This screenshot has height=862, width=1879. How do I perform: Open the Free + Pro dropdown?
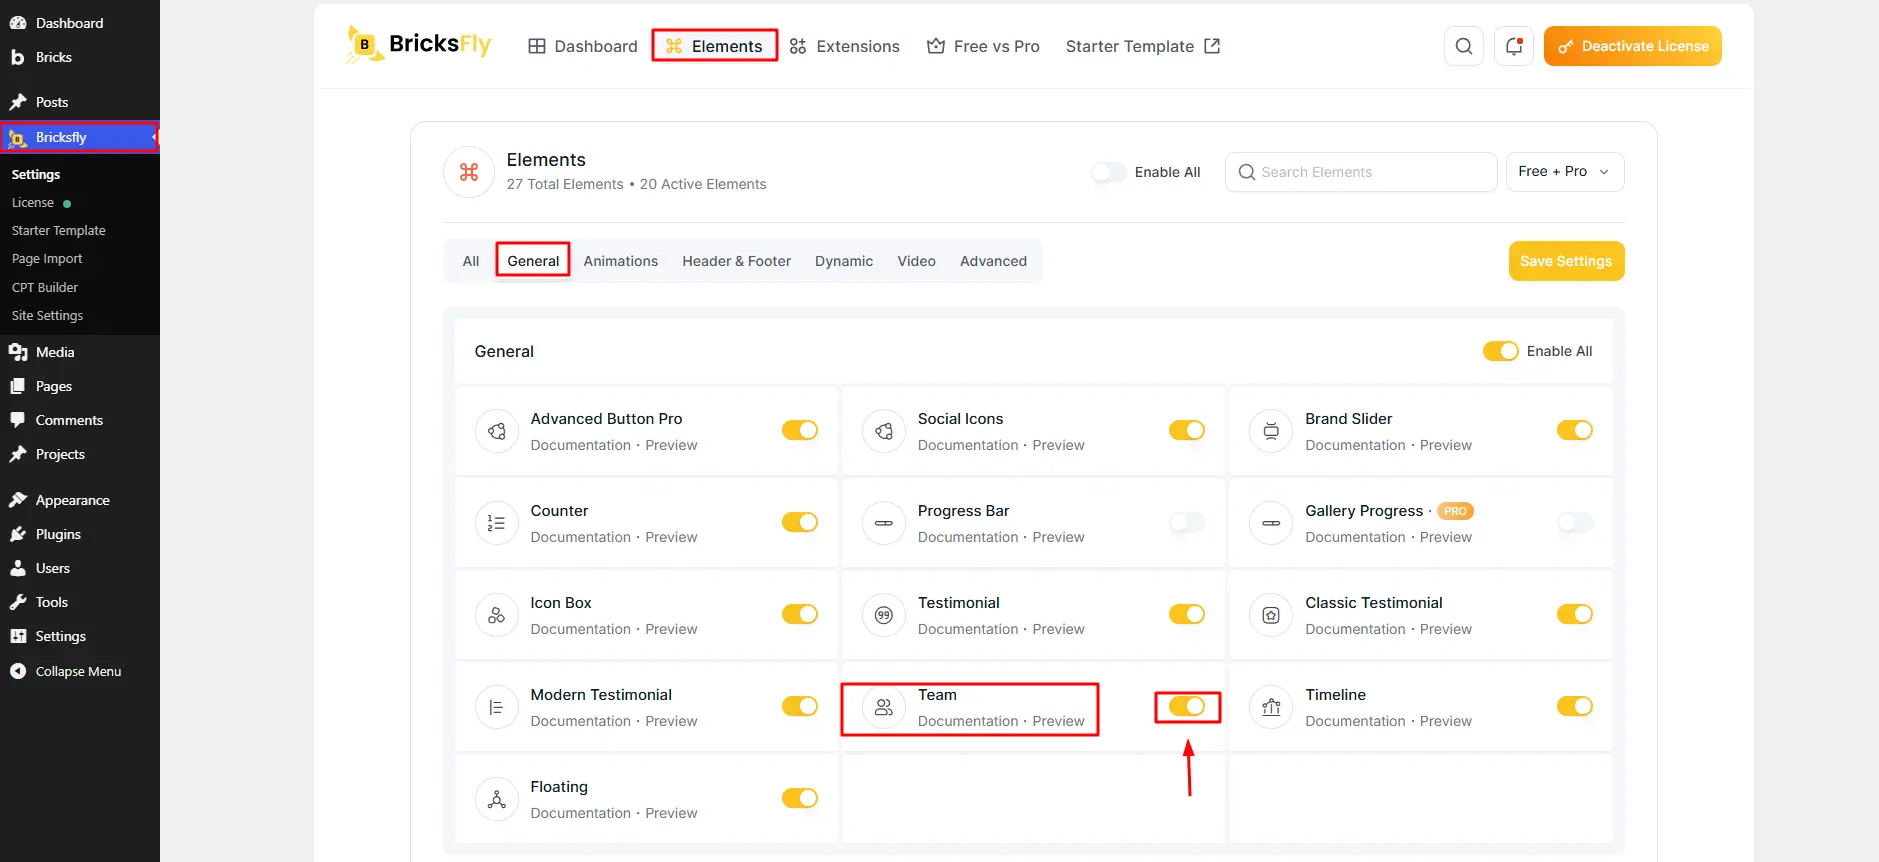1565,172
